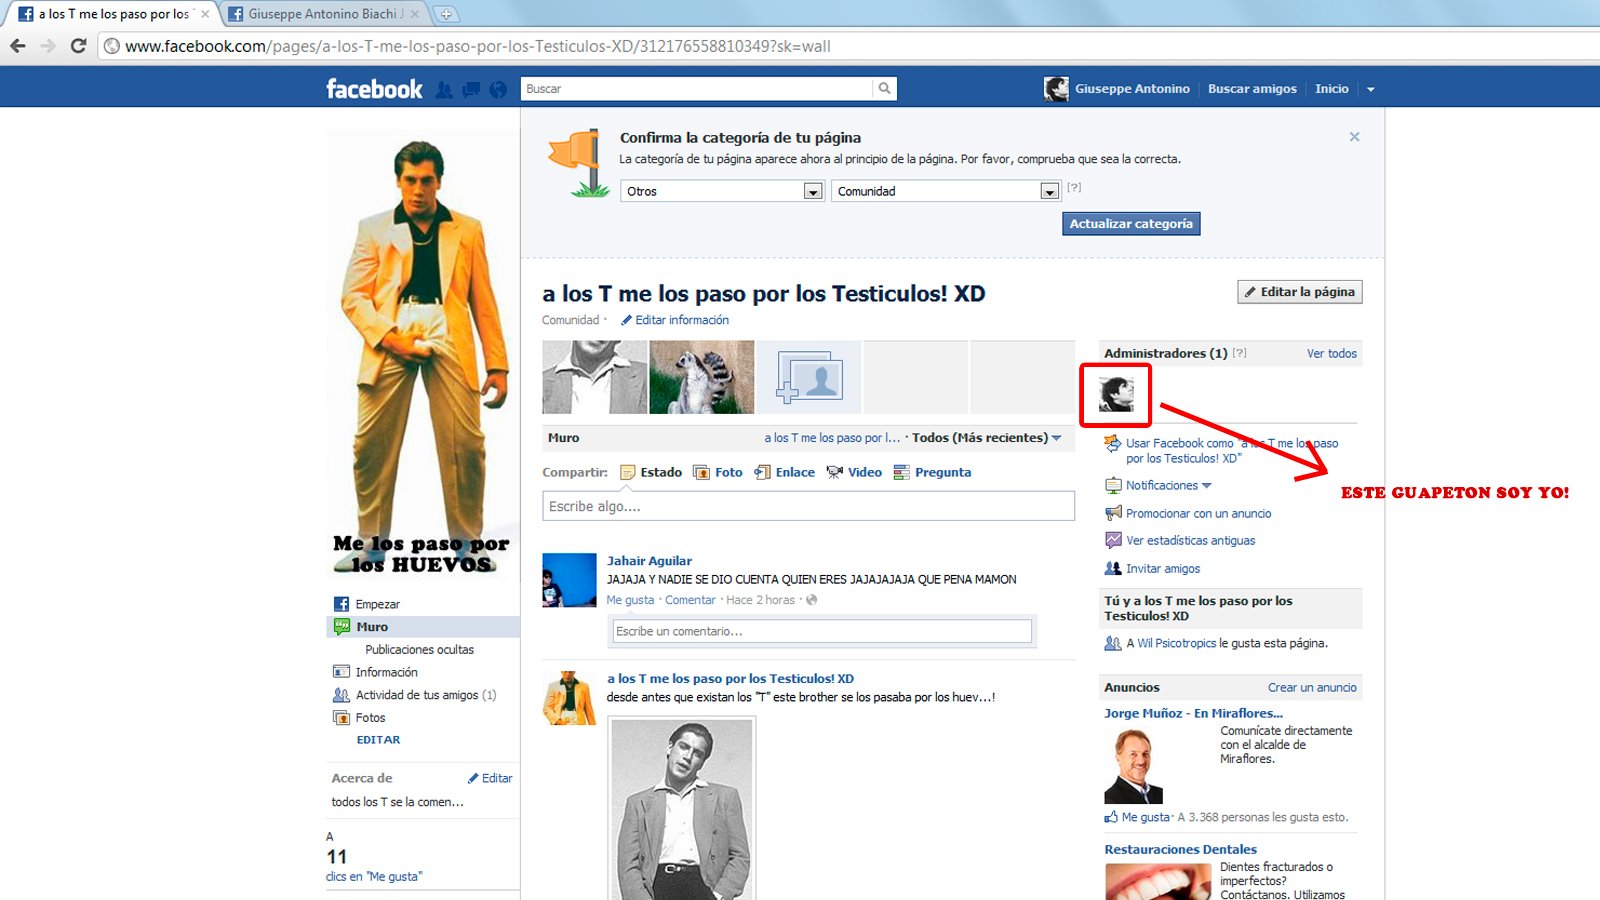Click Comentar under Jahair Aguilar's post
Image resolution: width=1600 pixels, height=900 pixels.
pos(690,600)
